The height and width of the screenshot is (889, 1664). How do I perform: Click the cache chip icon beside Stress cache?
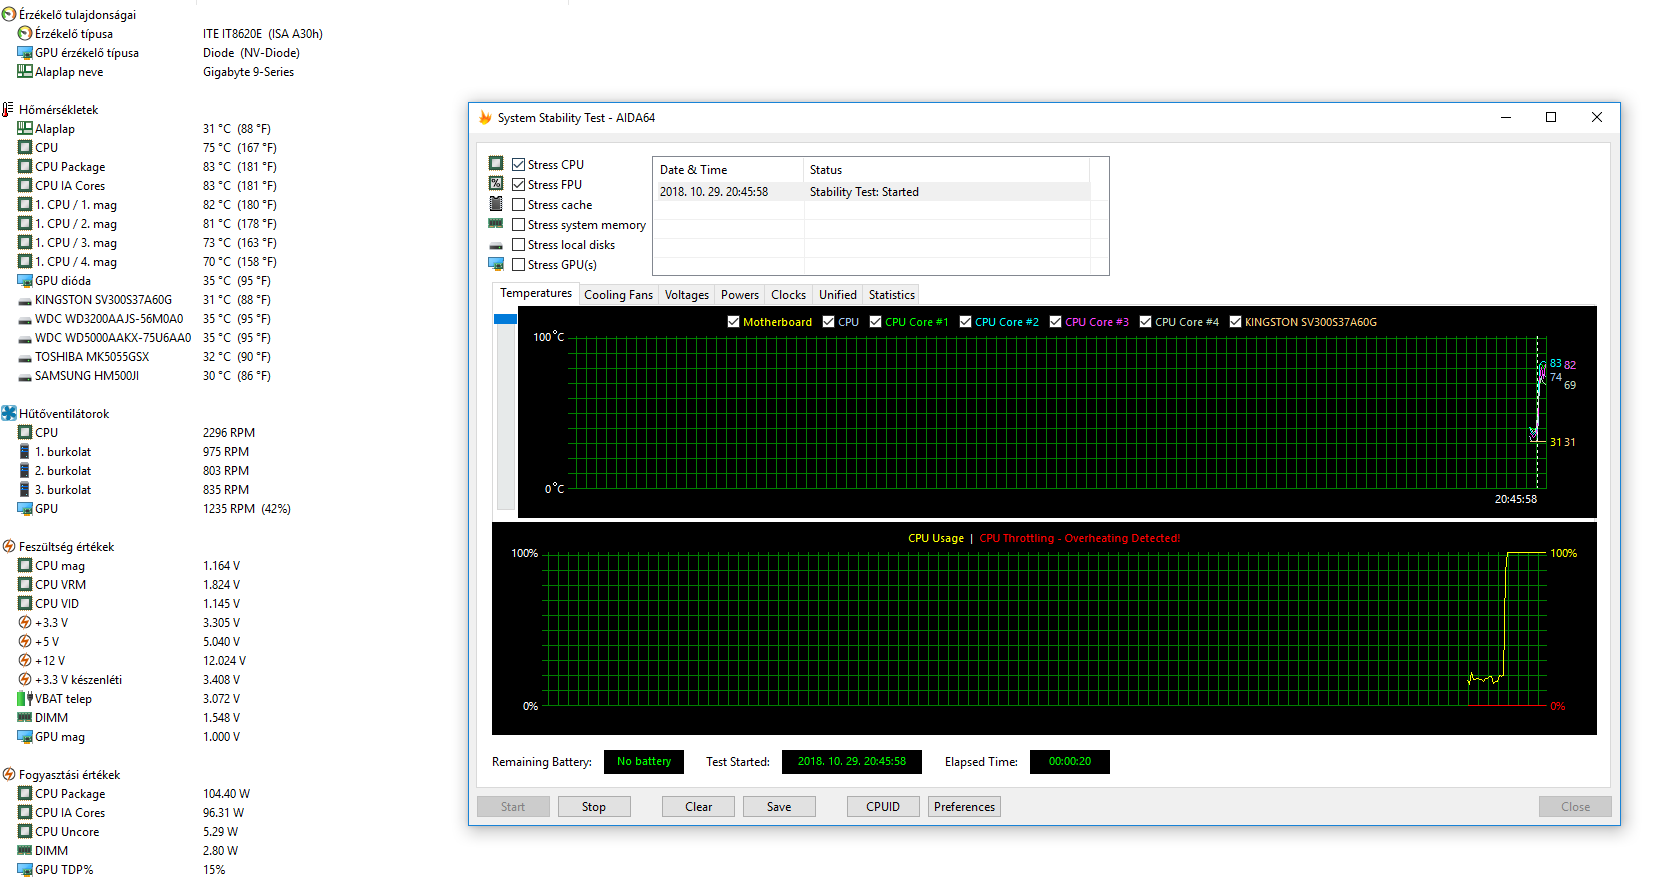tap(496, 204)
